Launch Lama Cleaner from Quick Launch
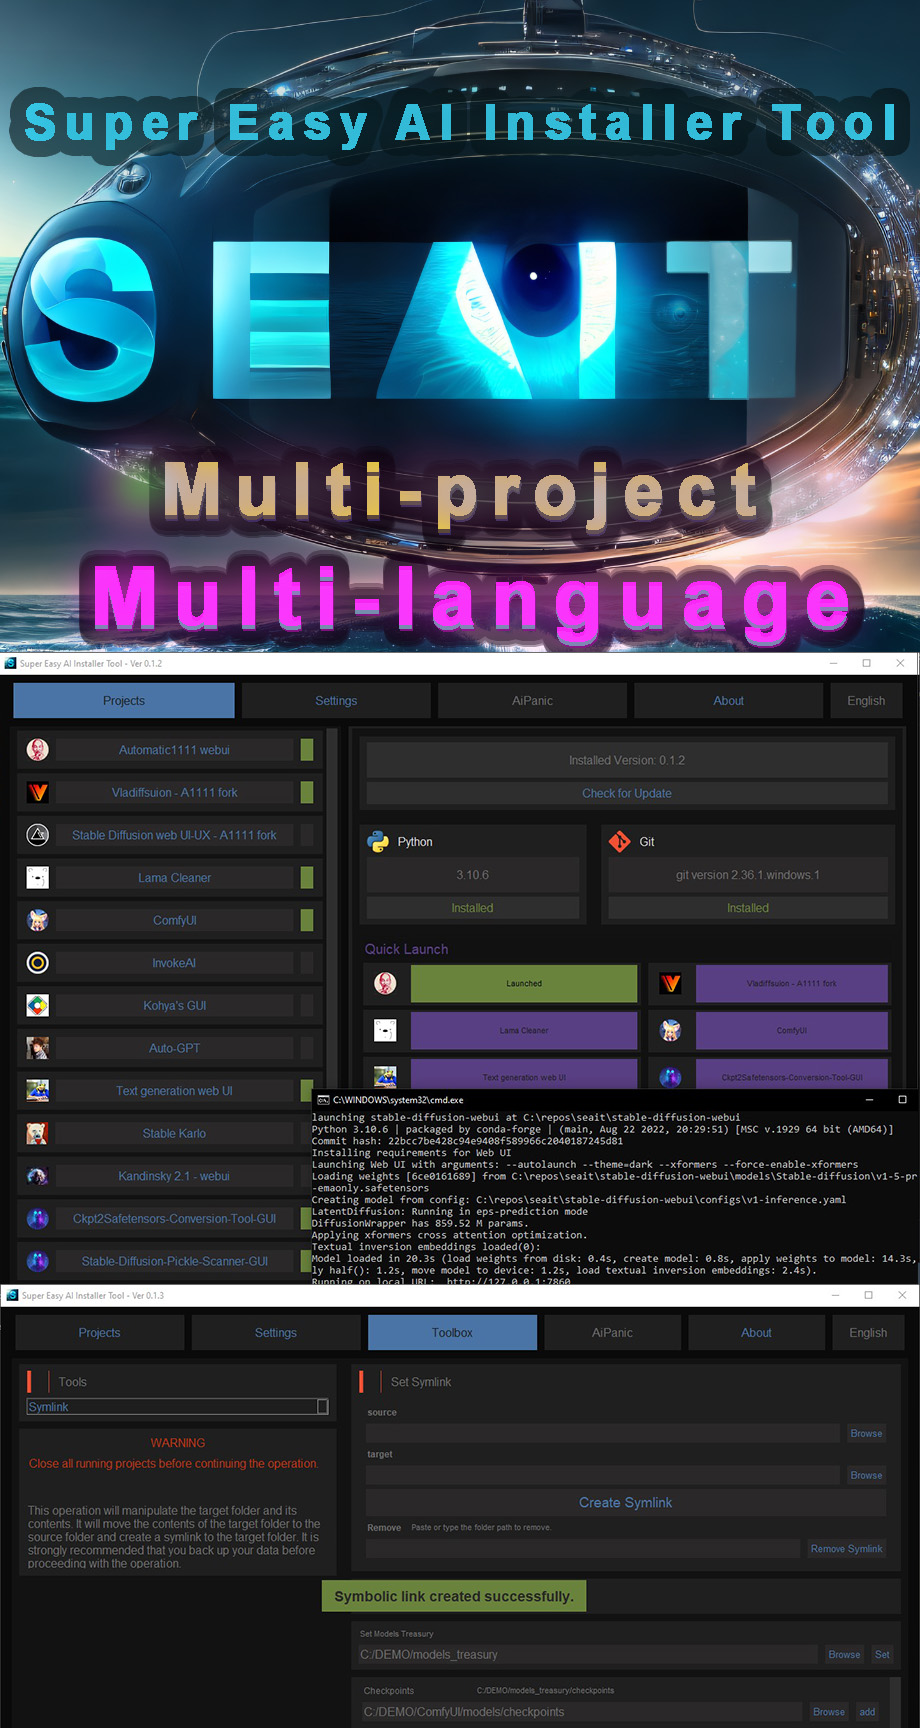This screenshot has height=1728, width=920. click(x=524, y=1030)
